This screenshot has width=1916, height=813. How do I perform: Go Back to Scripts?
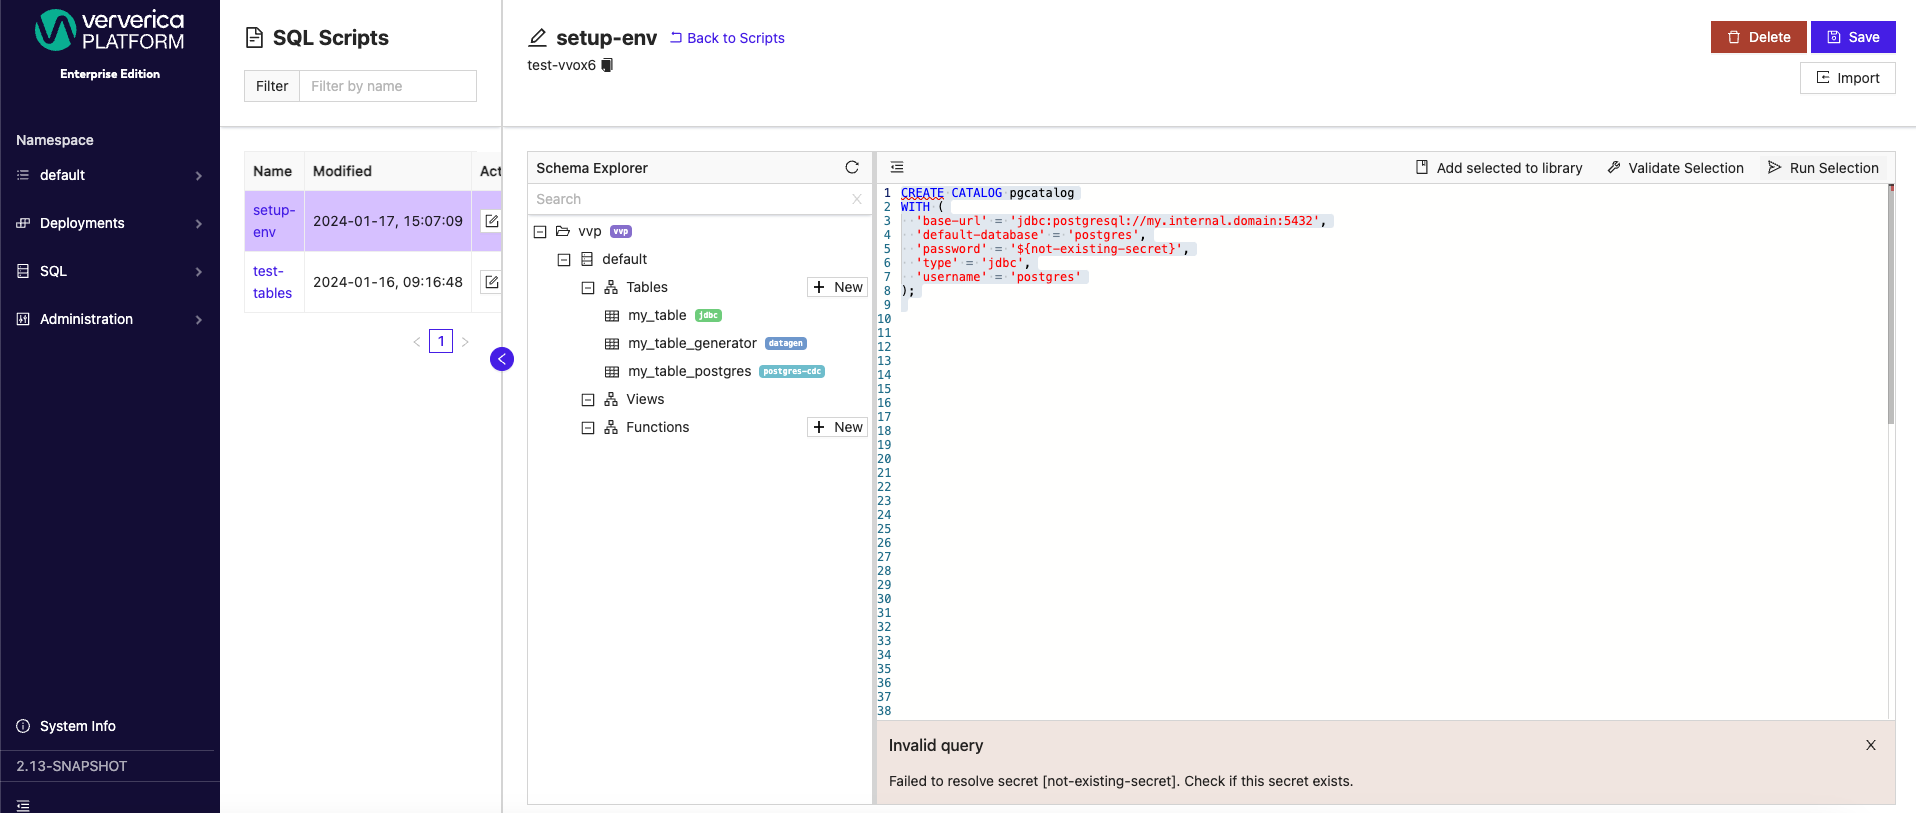727,38
